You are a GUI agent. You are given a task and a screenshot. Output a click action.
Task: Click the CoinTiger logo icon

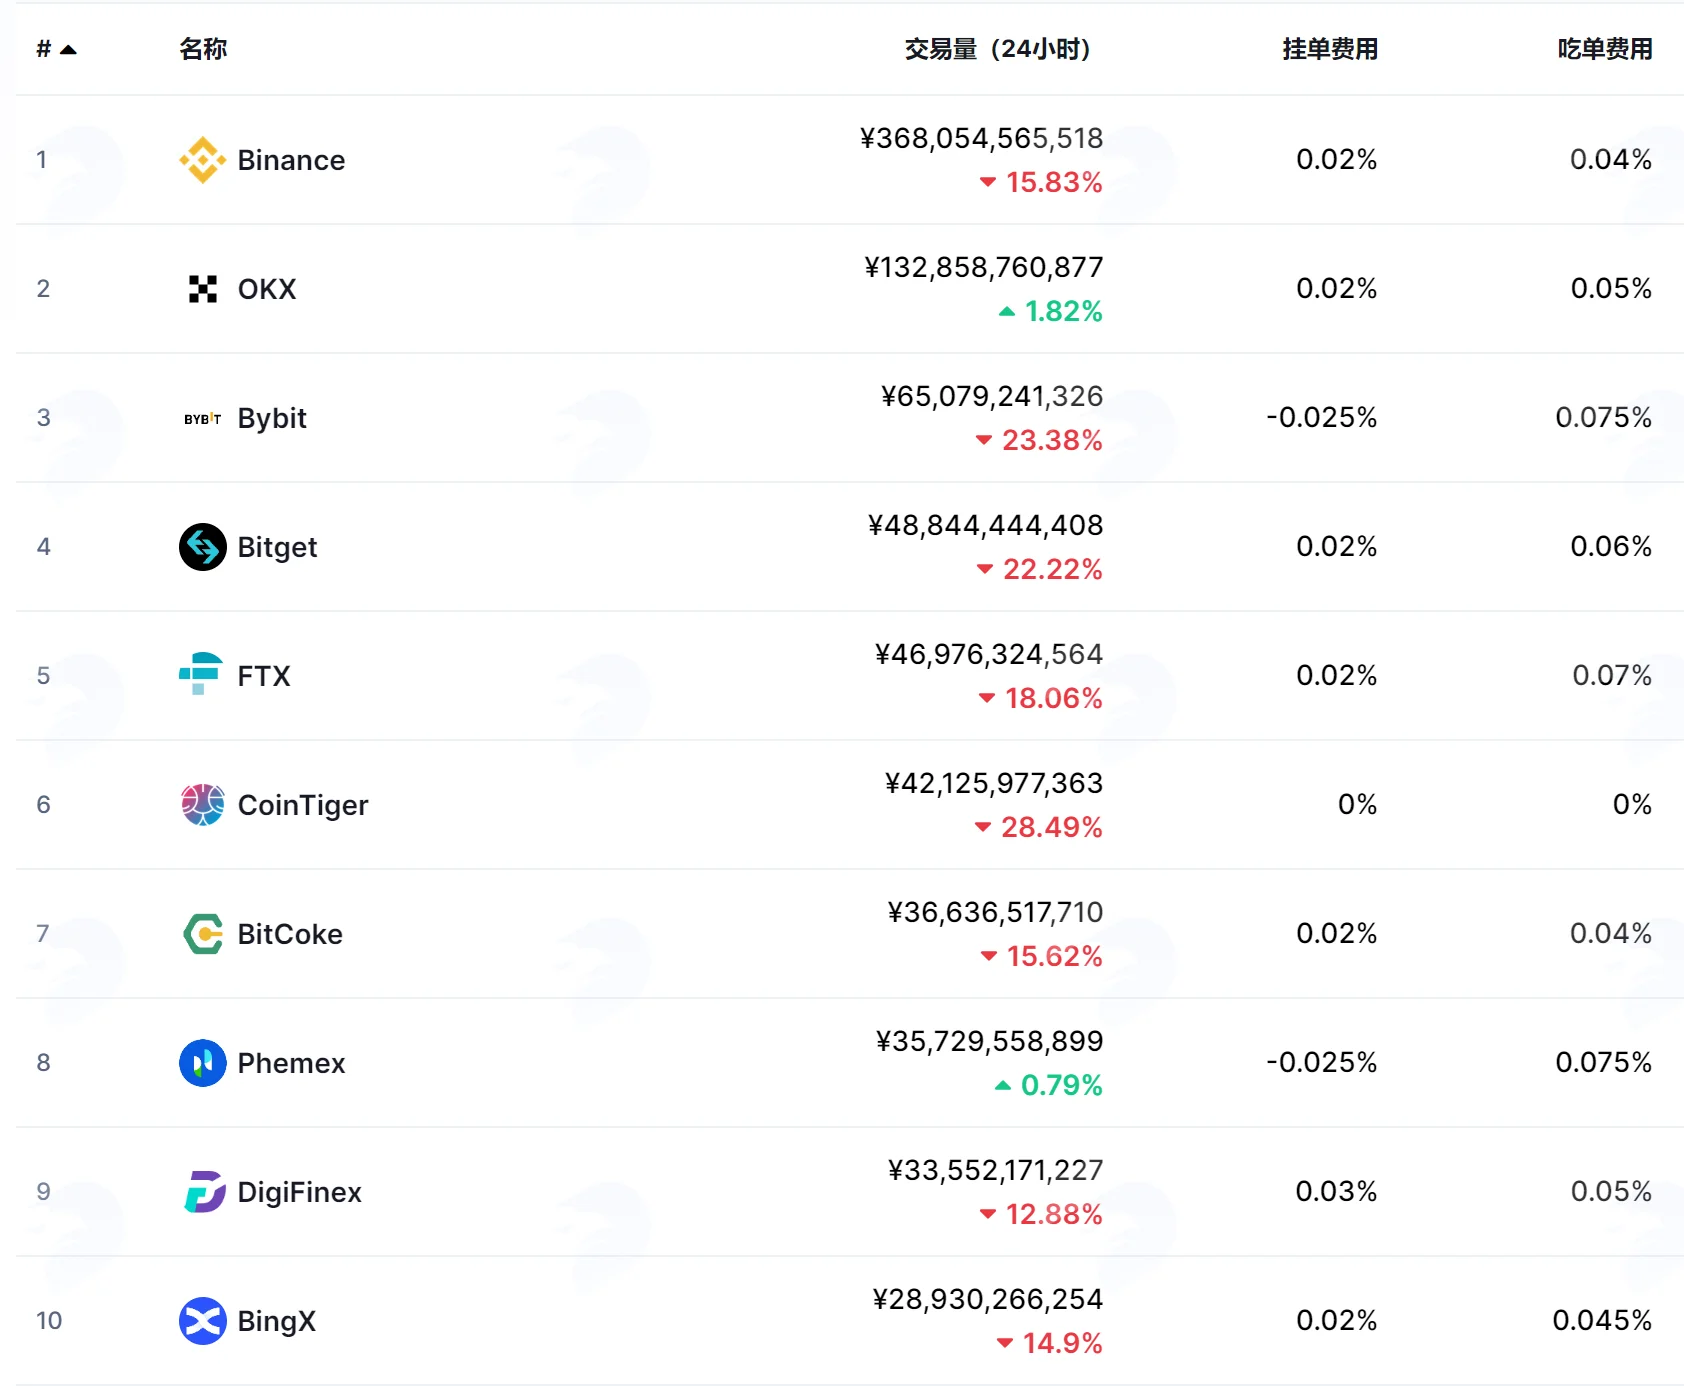203,805
